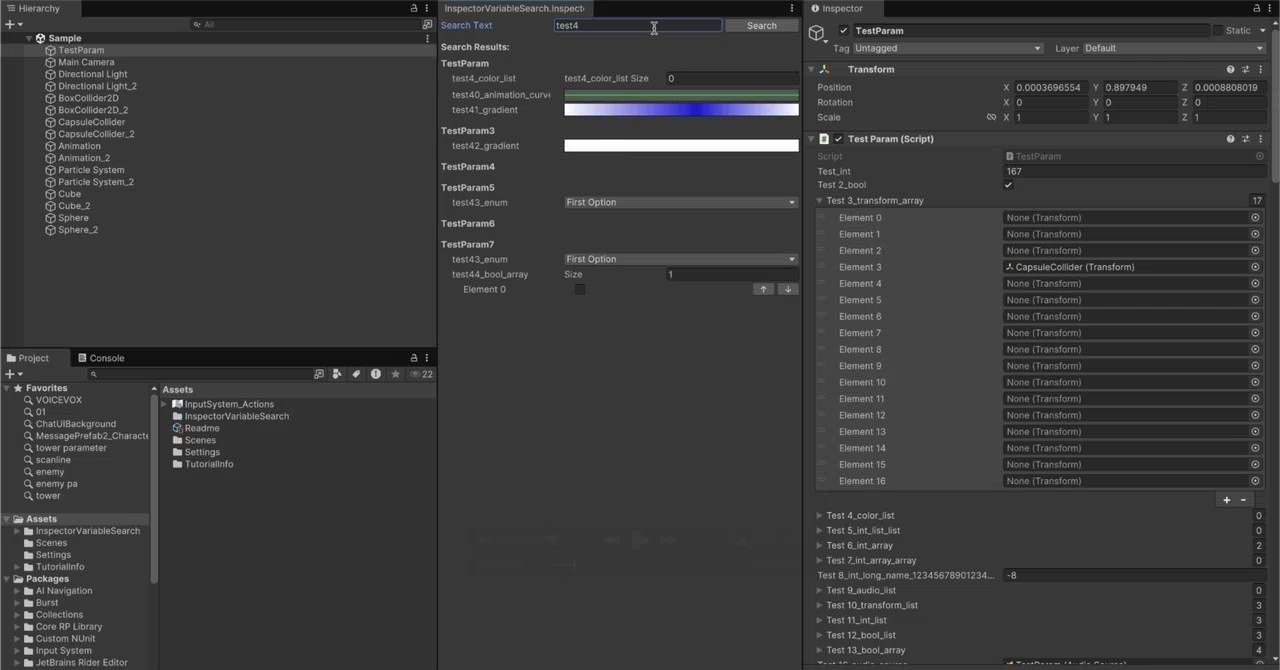Image resolution: width=1280 pixels, height=670 pixels.
Task: Toggle Test 2_bool checkbox
Action: point(1008,185)
